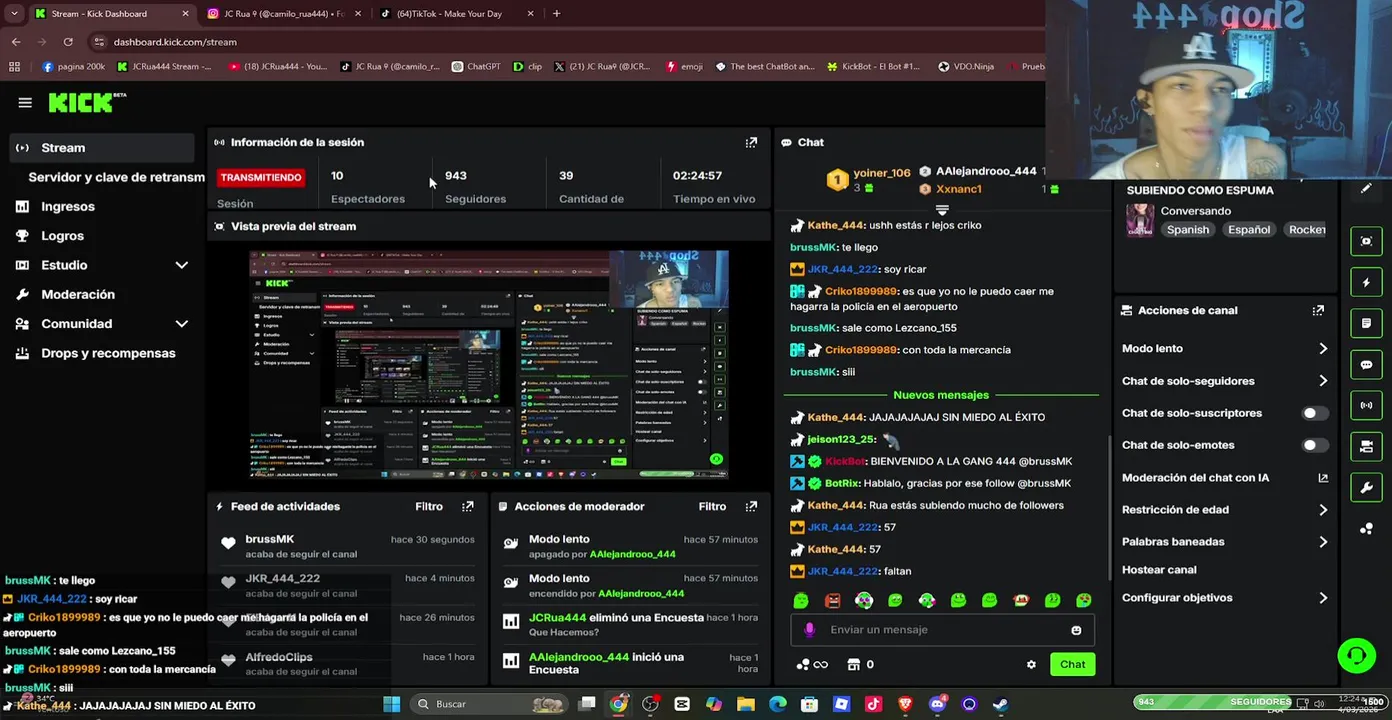Open Moderación del chat con IA link icon
1392x720 pixels.
coord(1323,478)
